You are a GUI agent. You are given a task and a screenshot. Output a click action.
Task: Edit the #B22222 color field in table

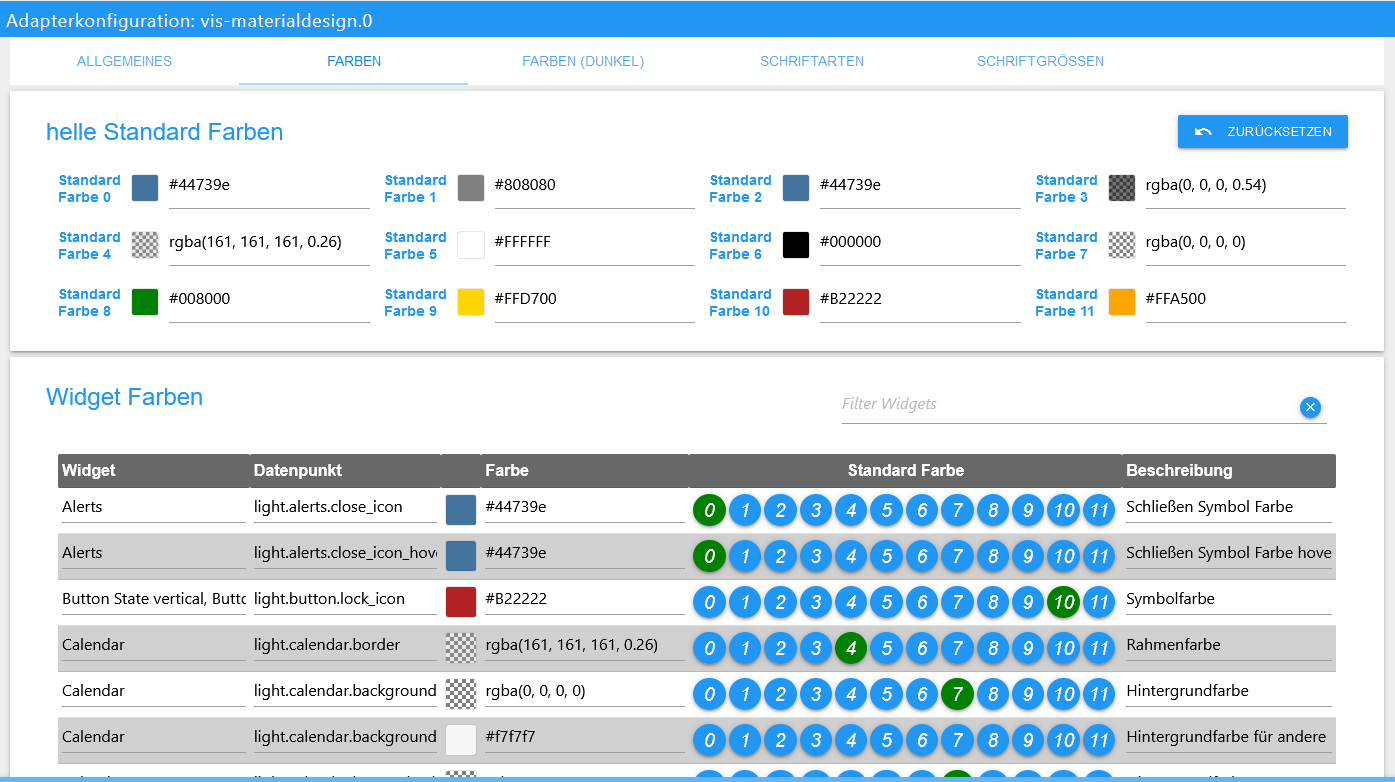click(585, 600)
